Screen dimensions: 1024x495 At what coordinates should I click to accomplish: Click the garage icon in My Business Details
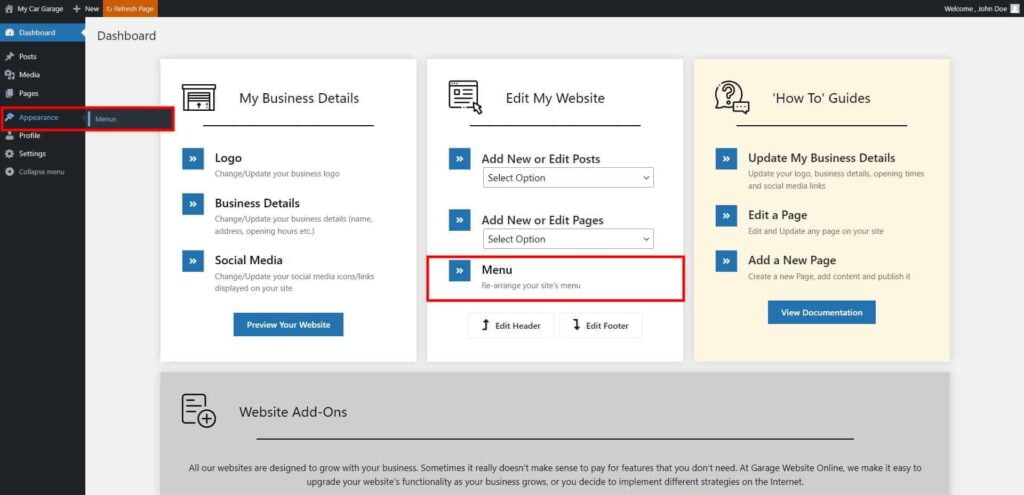(199, 97)
